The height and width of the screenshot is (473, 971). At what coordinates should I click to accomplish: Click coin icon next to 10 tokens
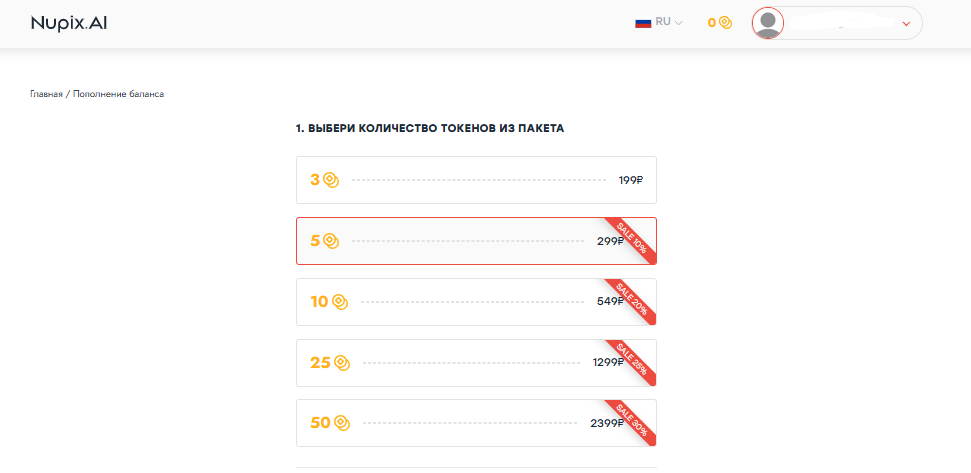[340, 302]
